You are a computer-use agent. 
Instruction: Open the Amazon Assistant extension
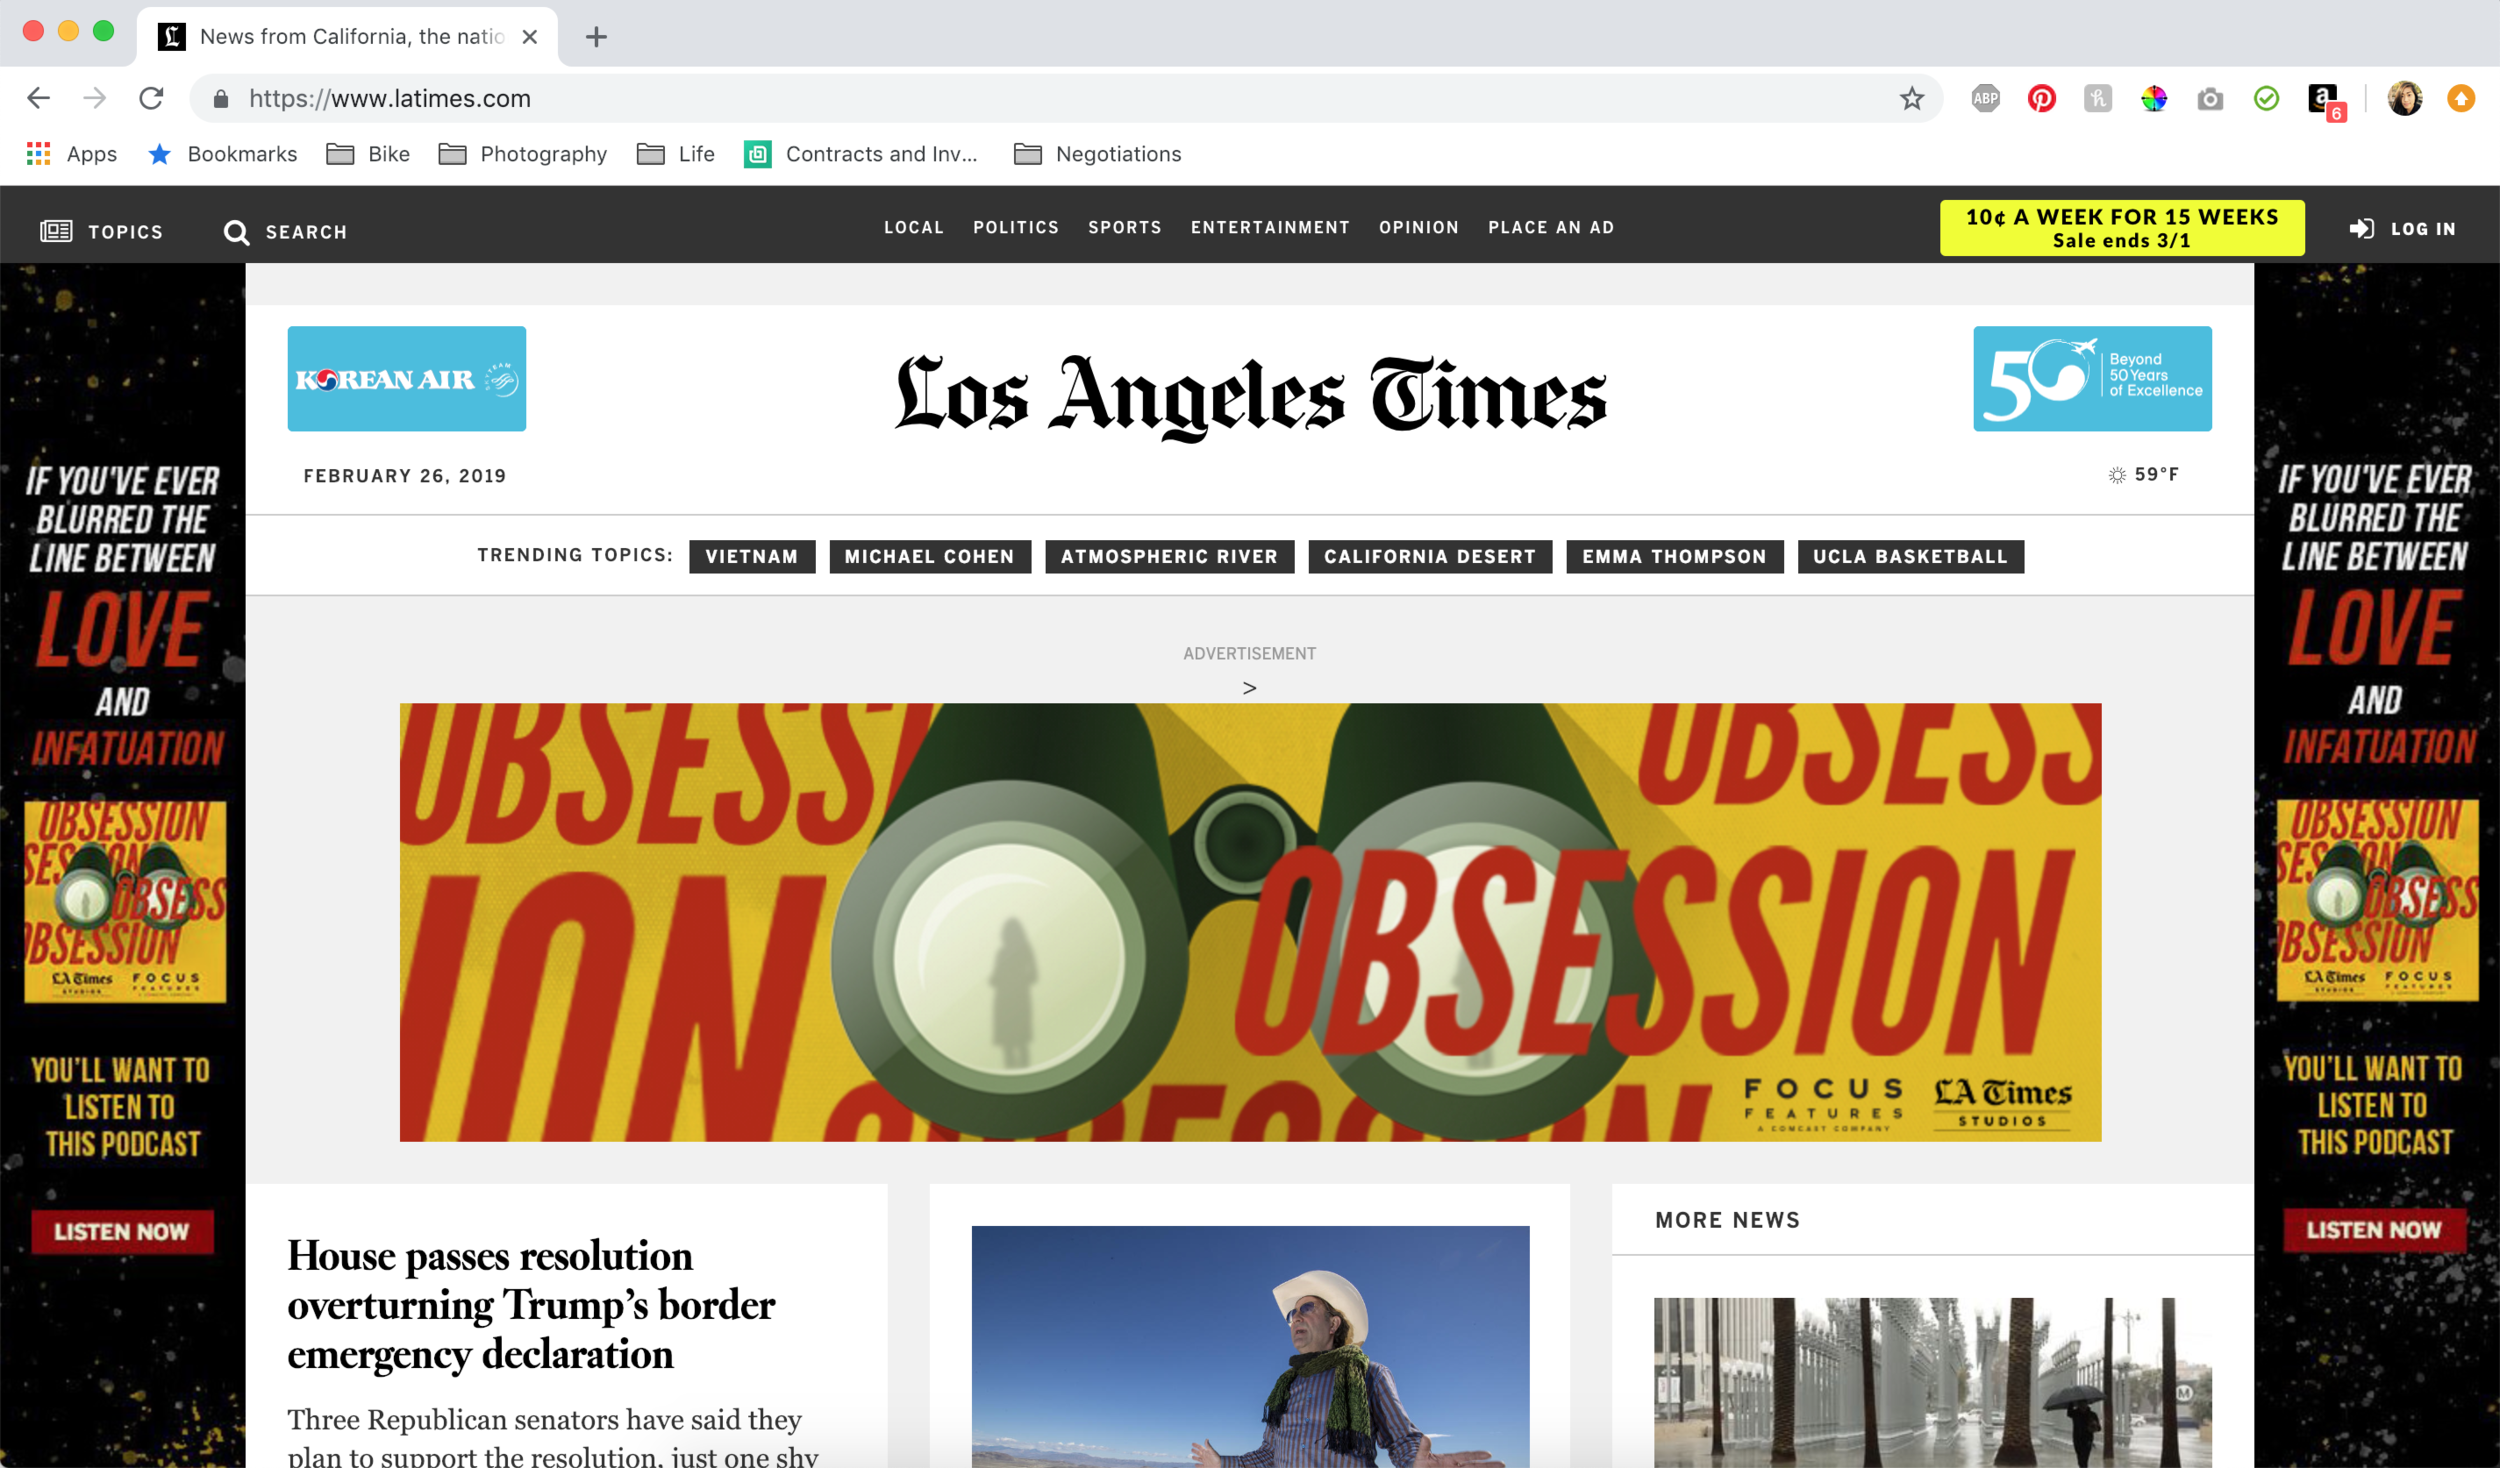pos(2324,100)
